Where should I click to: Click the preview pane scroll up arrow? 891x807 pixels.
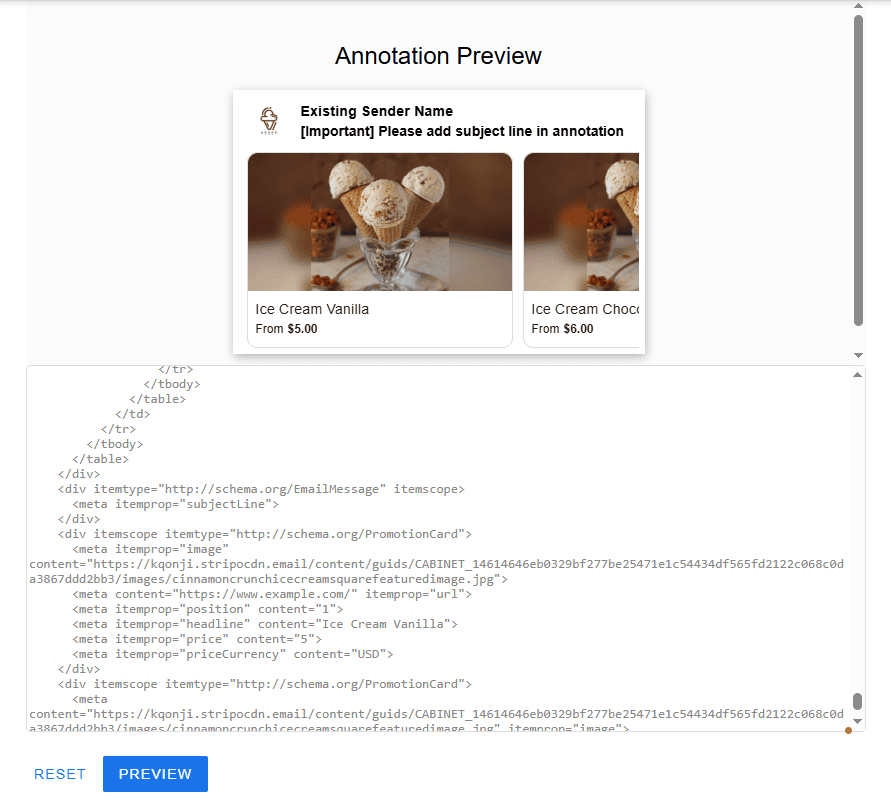858,7
